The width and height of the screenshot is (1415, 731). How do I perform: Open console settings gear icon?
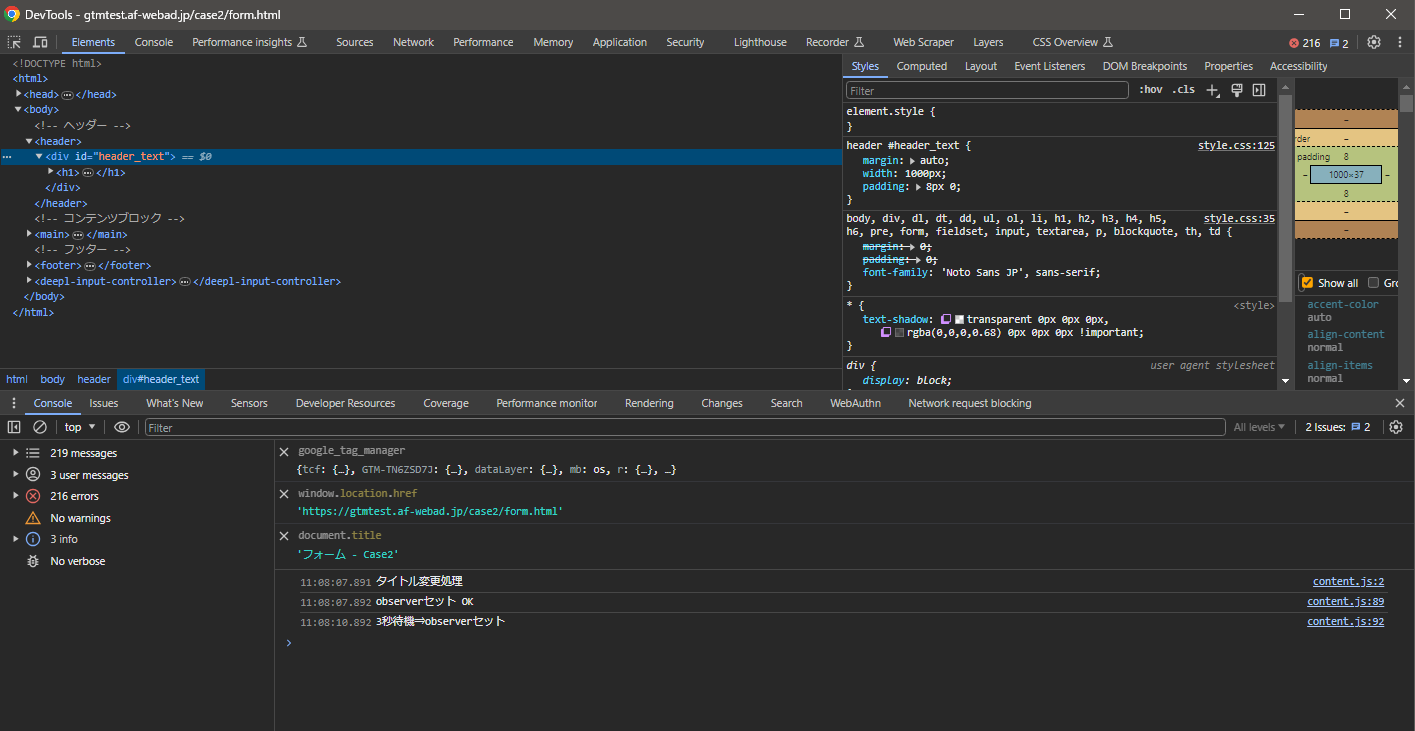click(x=1396, y=427)
